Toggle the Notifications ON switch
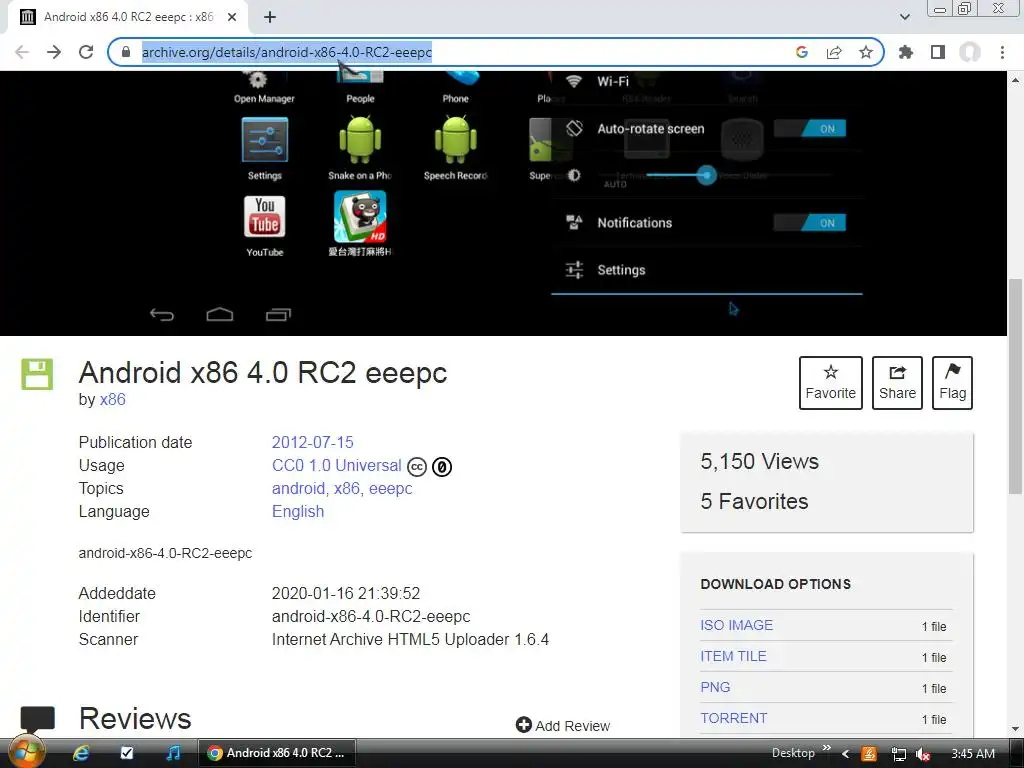The height and width of the screenshot is (768, 1024). click(810, 223)
